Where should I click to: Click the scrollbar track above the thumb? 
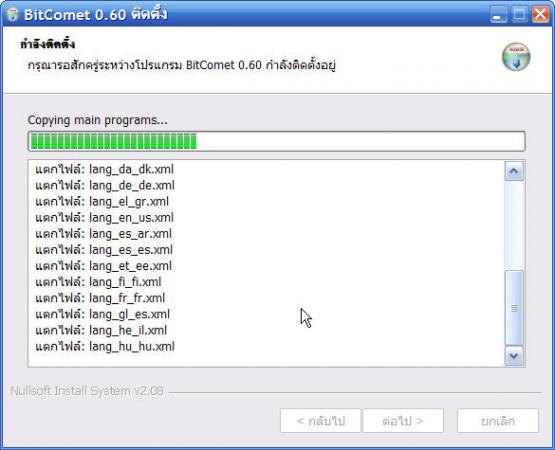tap(514, 226)
